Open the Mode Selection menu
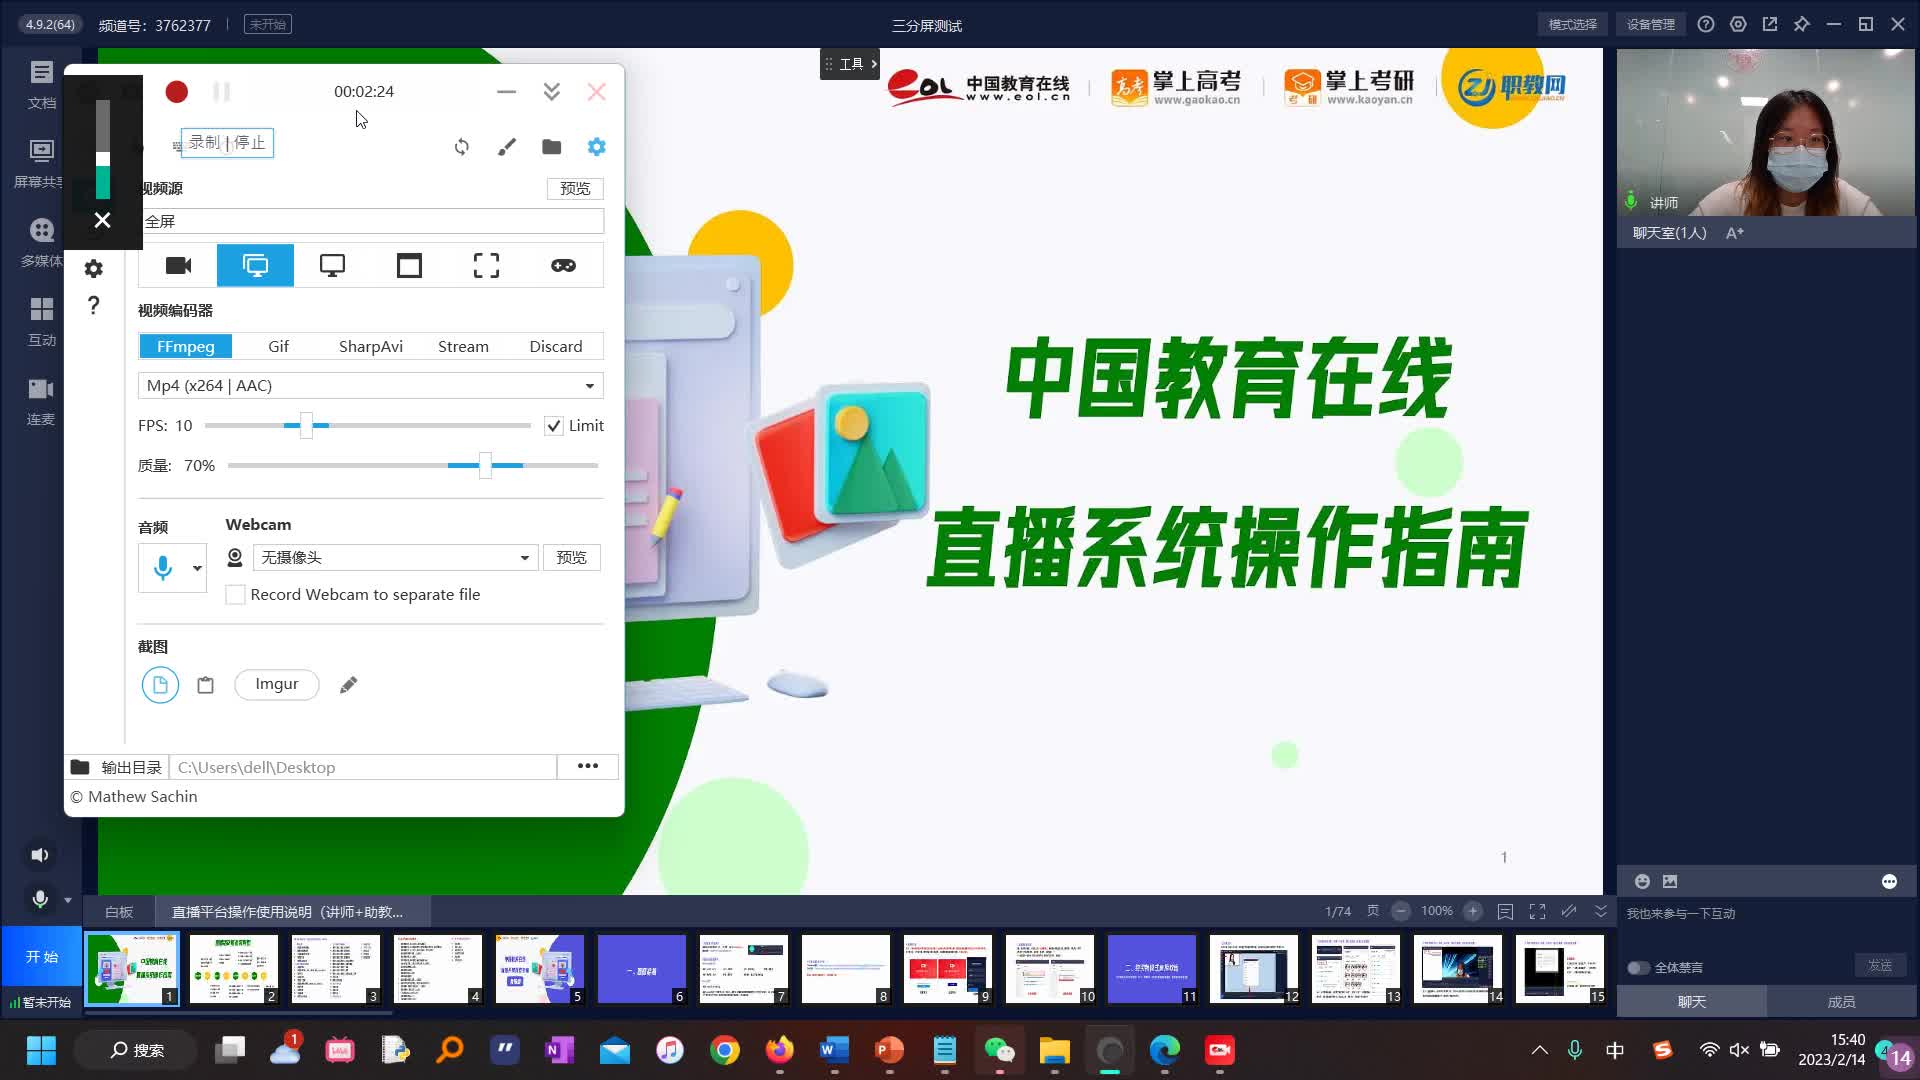Screen dimensions: 1920x1080 click(x=1572, y=24)
